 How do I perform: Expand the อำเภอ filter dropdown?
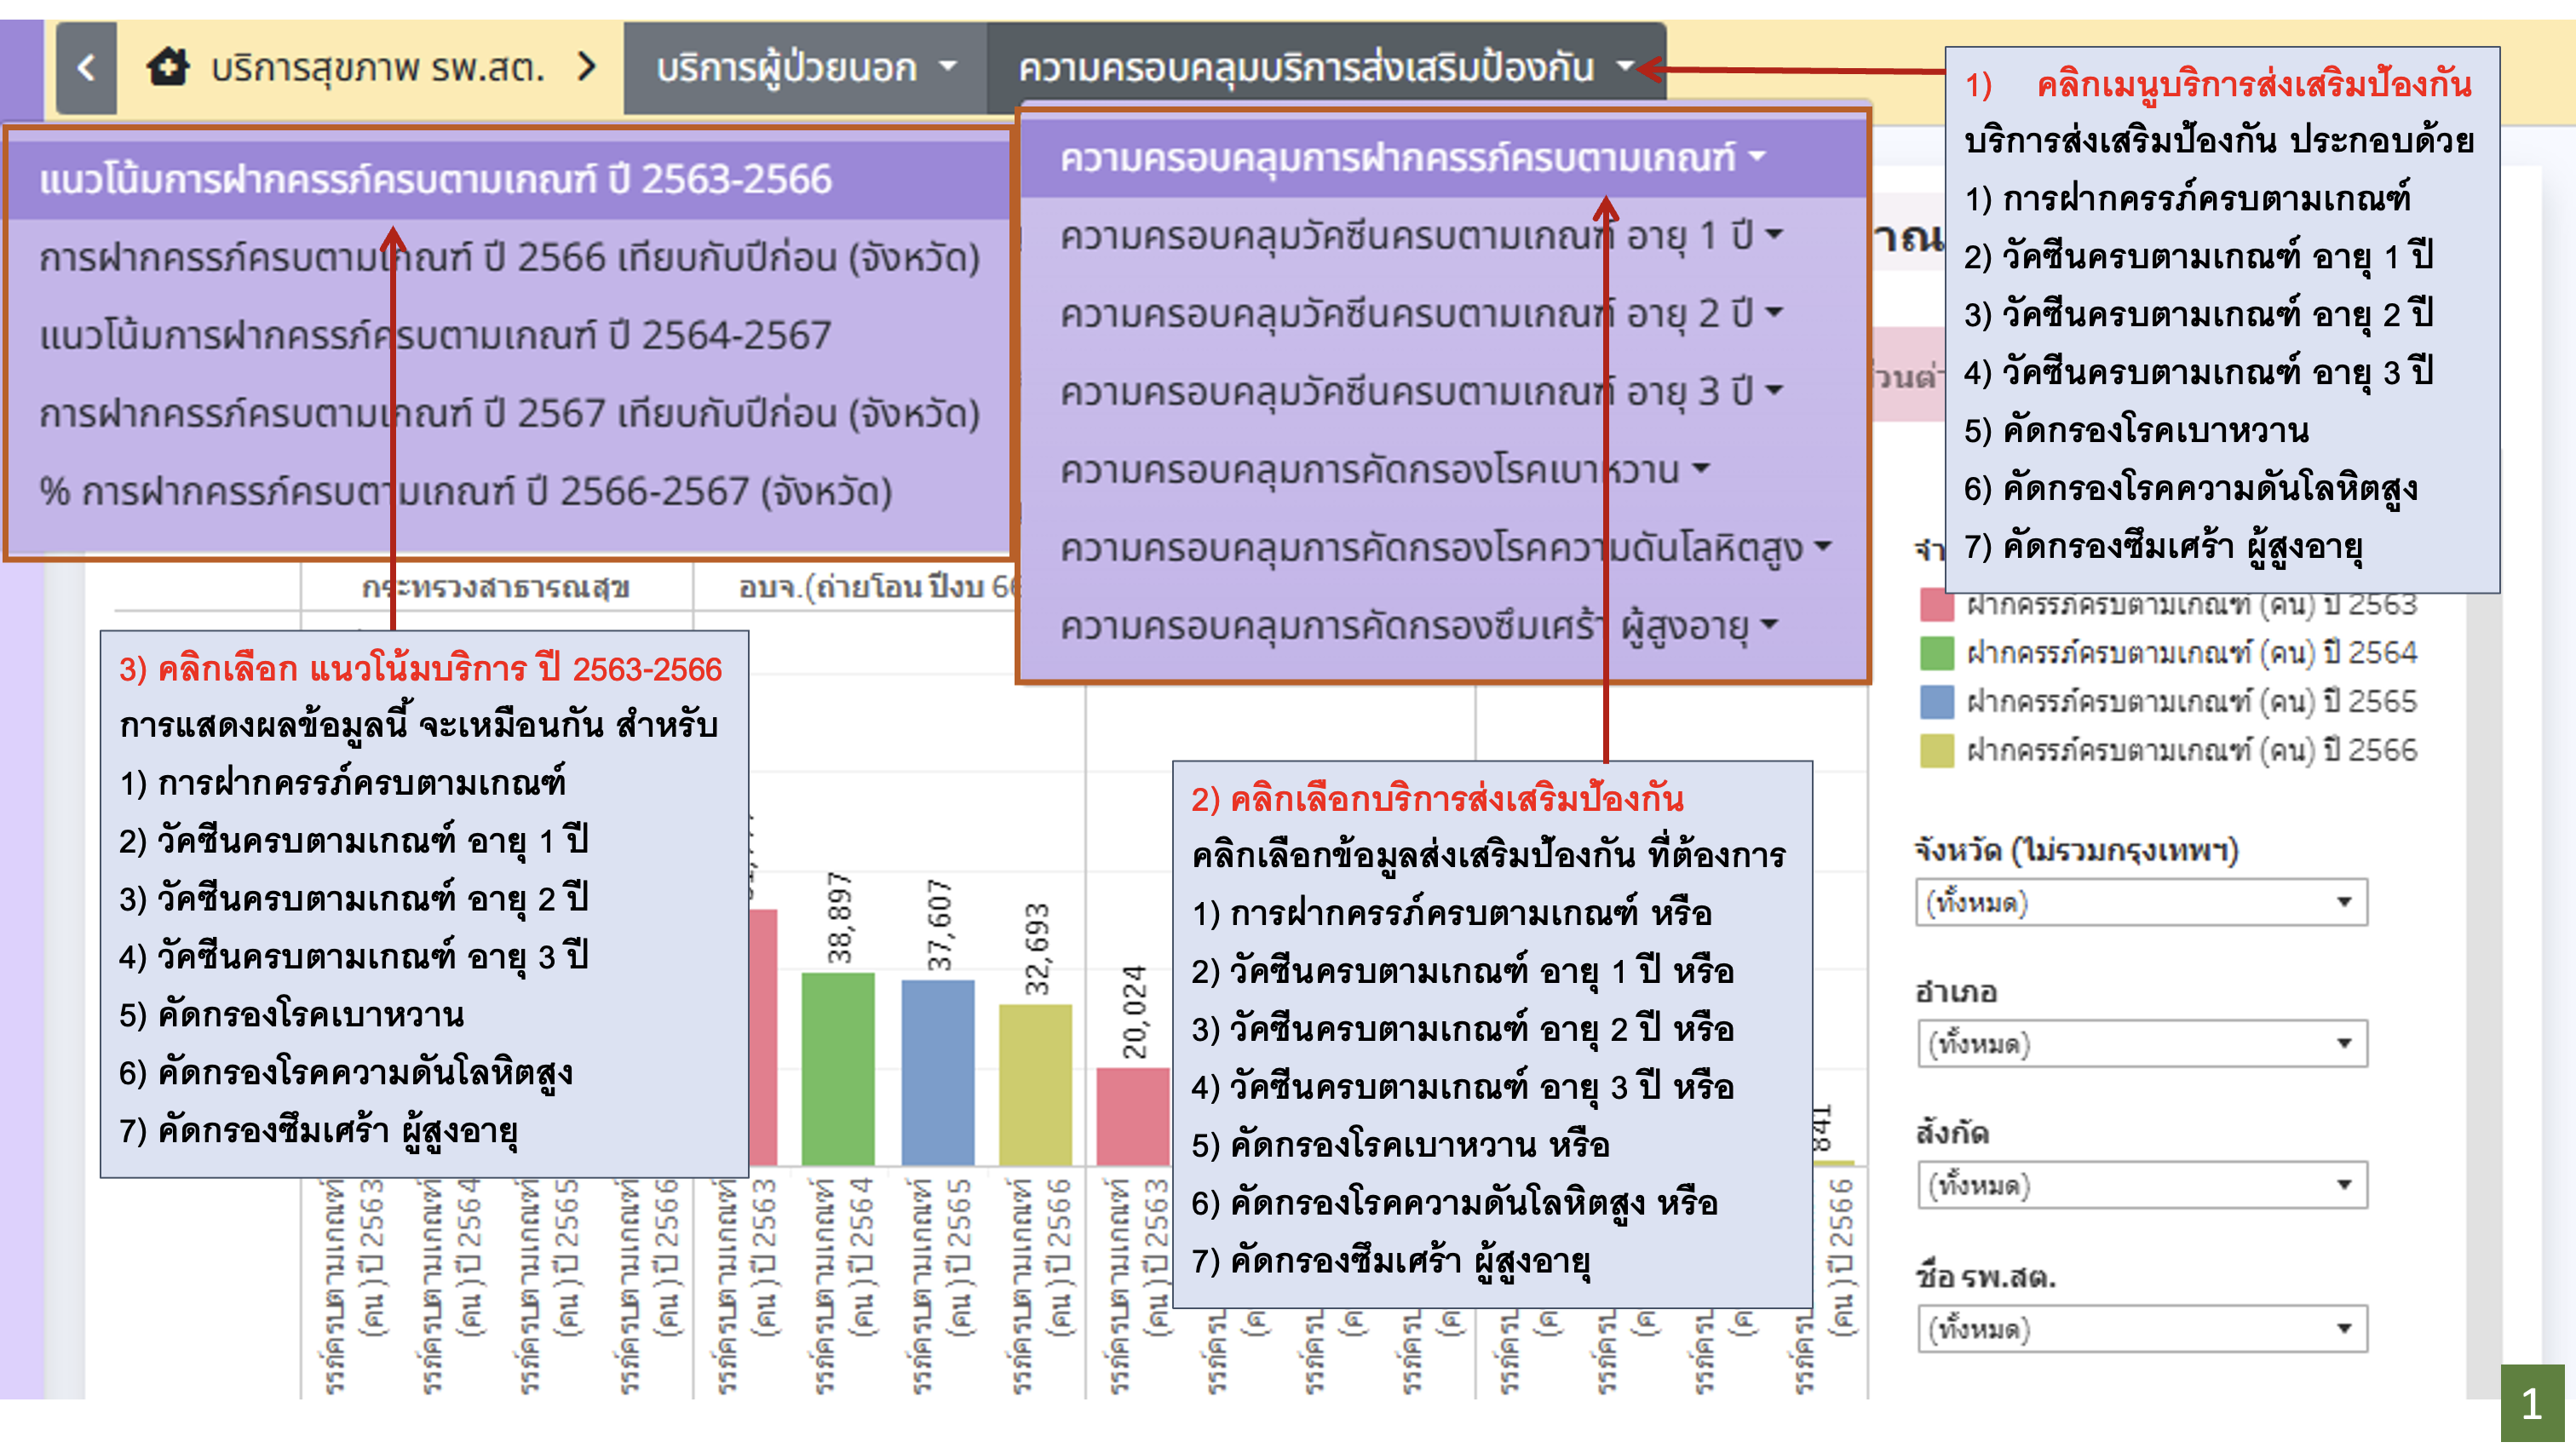2140,1043
